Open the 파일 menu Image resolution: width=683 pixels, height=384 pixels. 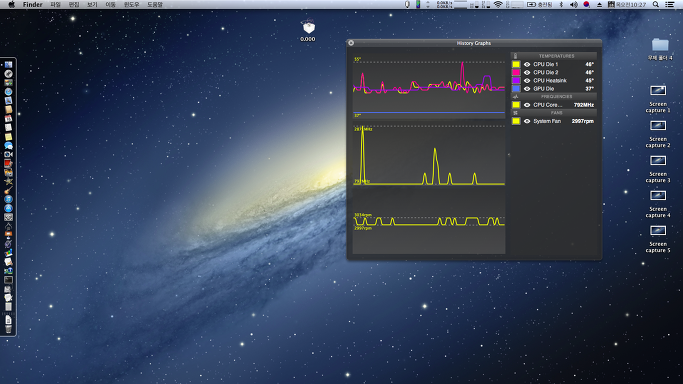tap(56, 4)
